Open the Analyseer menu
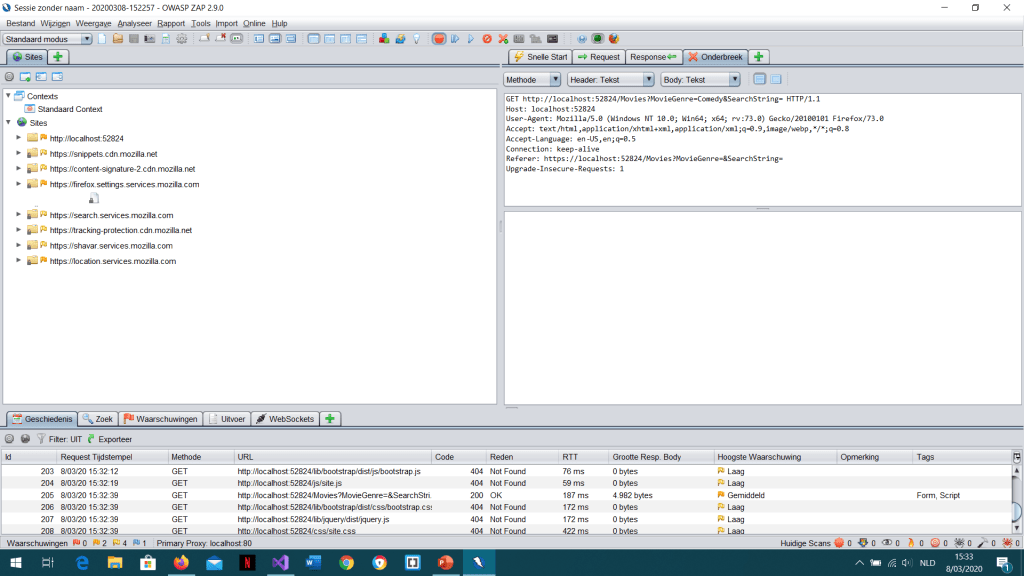Screen dimensions: 1024x576 [134, 23]
